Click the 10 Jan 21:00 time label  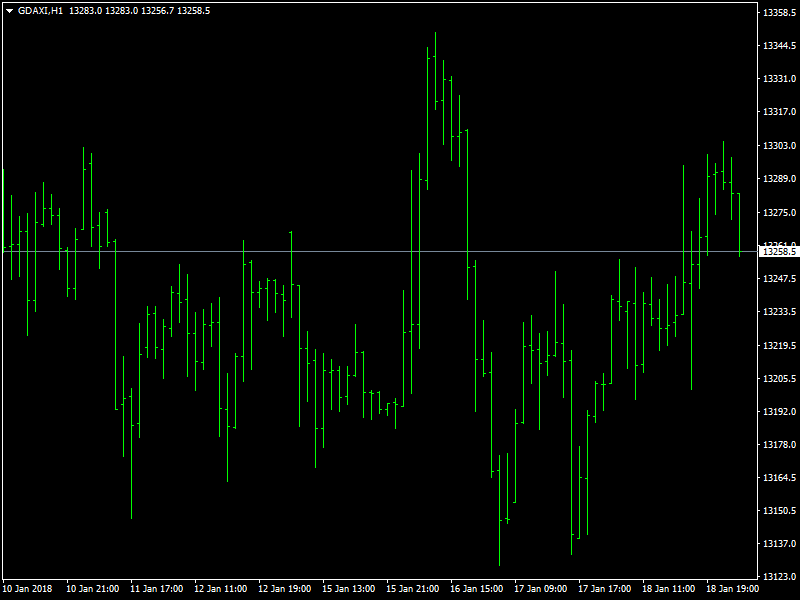[x=93, y=589]
